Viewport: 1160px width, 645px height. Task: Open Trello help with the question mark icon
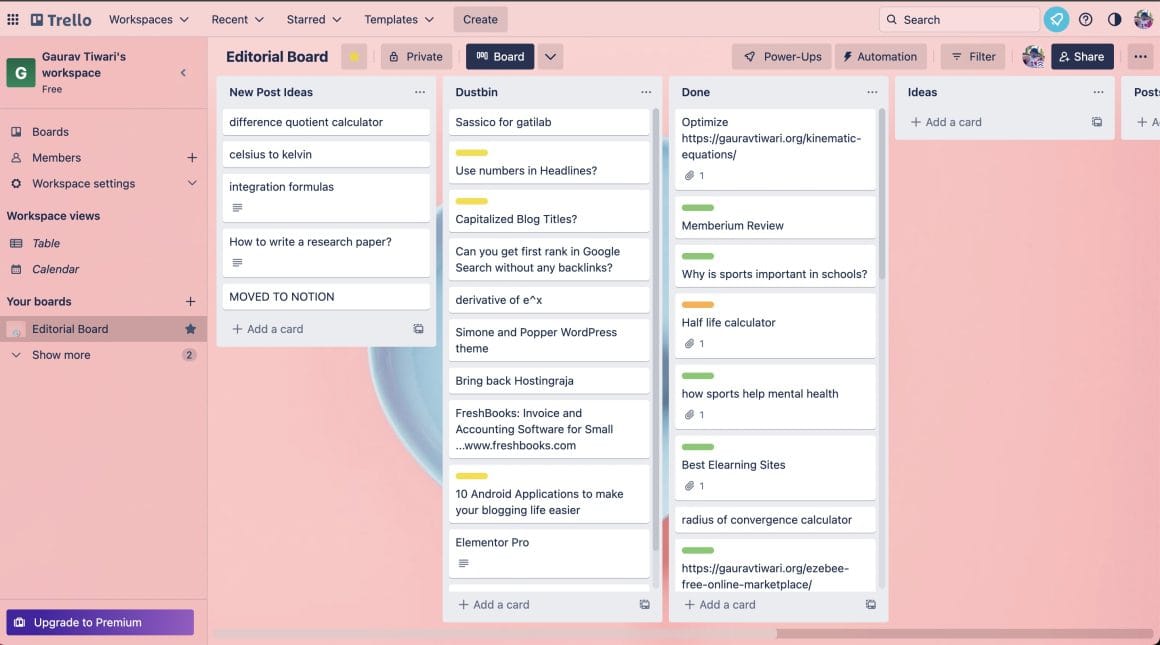(x=1086, y=18)
